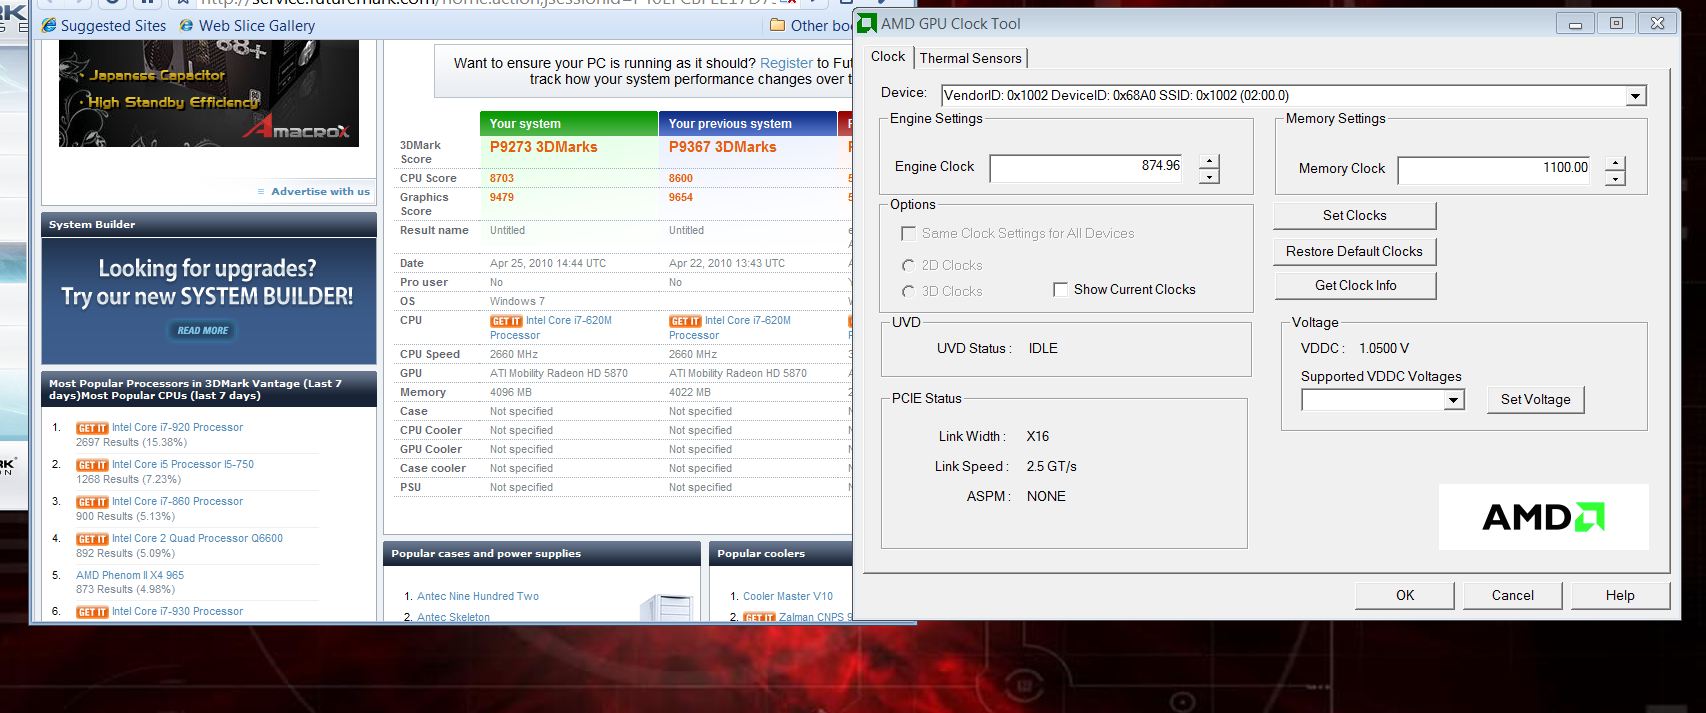The image size is (1706, 713).
Task: Click GET IT badge beside Core i5-750
Action: [x=92, y=465]
